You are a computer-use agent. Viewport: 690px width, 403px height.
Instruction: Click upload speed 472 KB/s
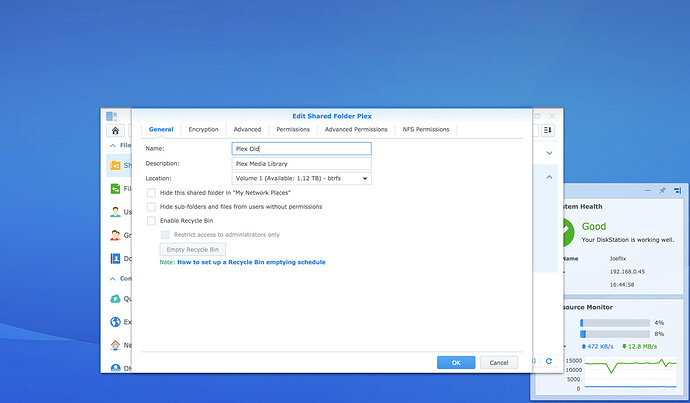[x=597, y=347]
